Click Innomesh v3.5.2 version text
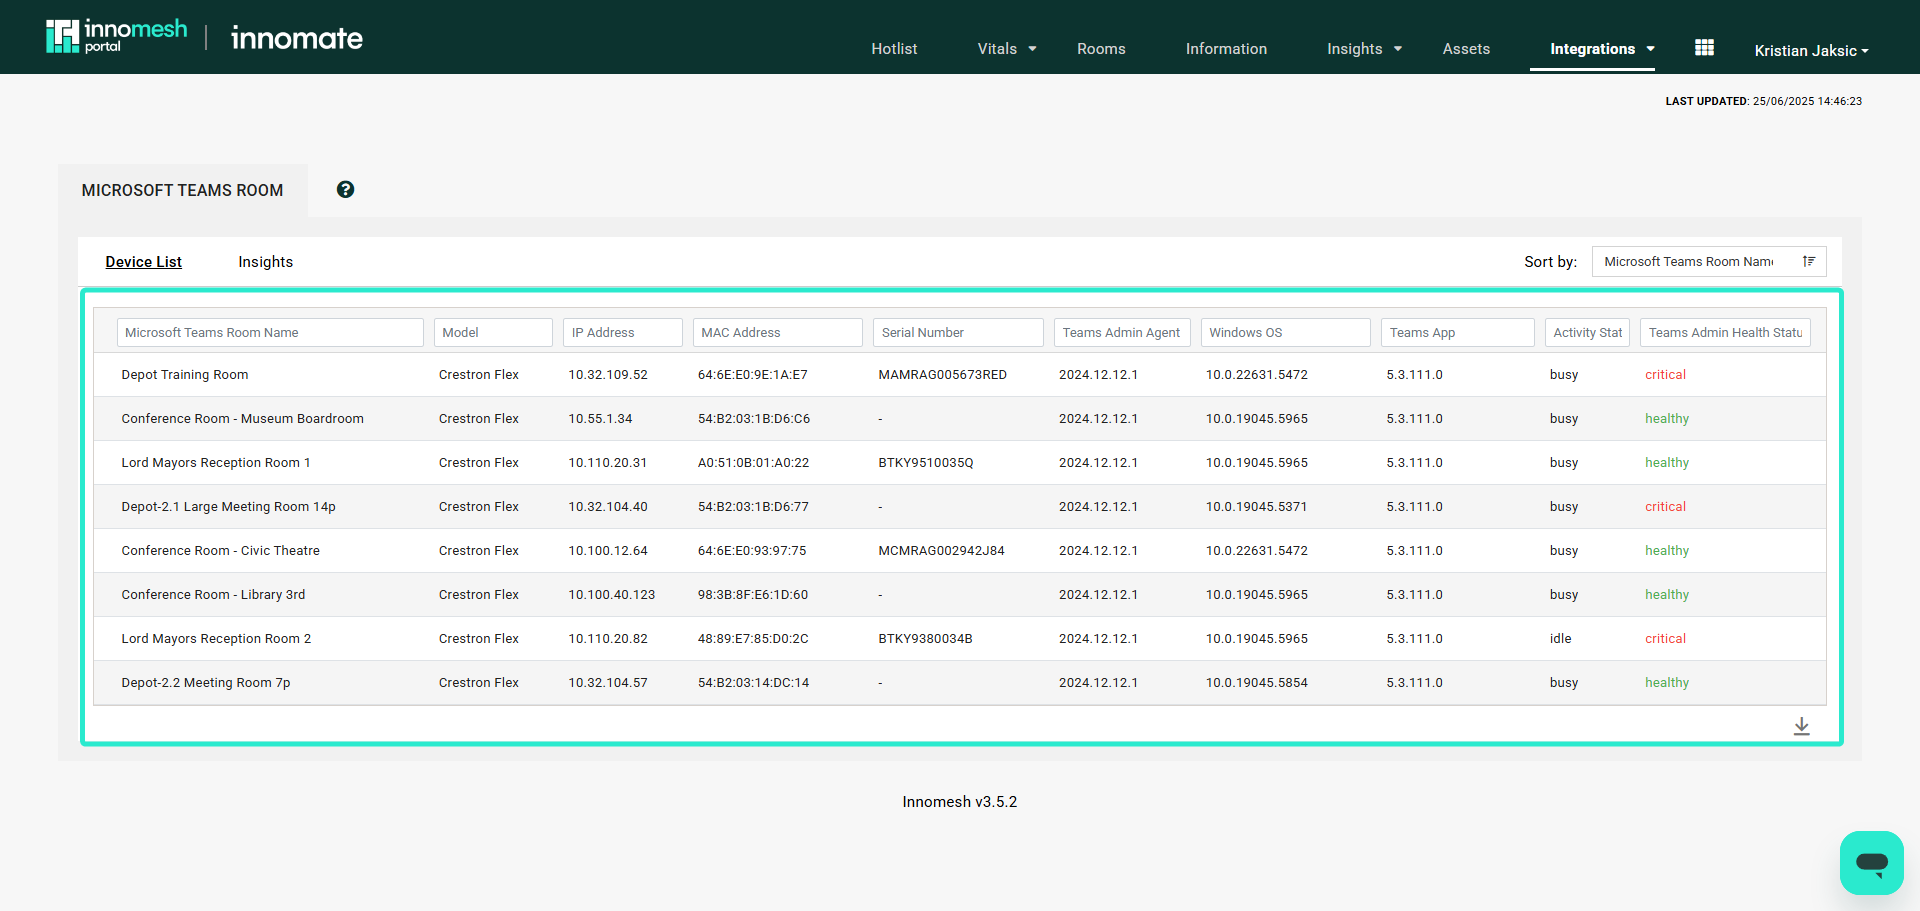The height and width of the screenshot is (911, 1920). click(960, 802)
